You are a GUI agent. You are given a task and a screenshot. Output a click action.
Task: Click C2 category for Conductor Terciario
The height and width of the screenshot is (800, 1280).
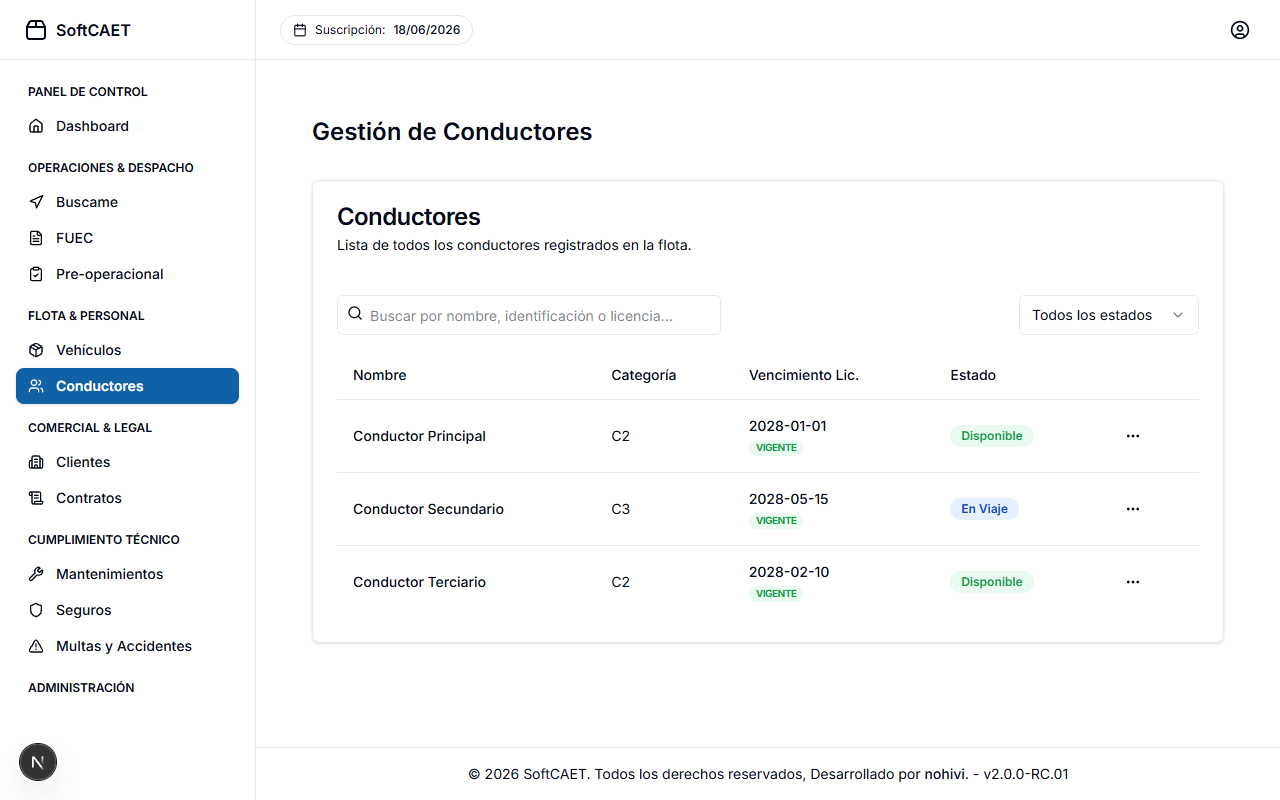pyautogui.click(x=621, y=582)
